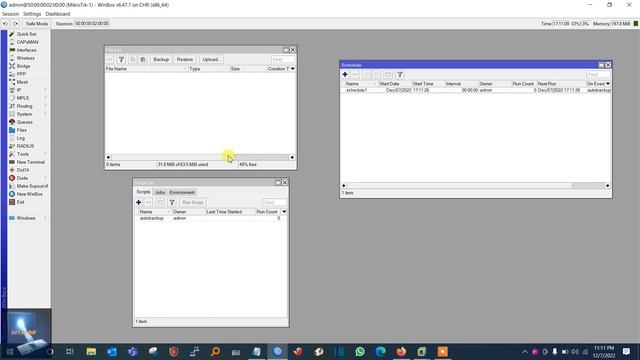
Task: Click Backup in File List window
Action: (x=161, y=60)
